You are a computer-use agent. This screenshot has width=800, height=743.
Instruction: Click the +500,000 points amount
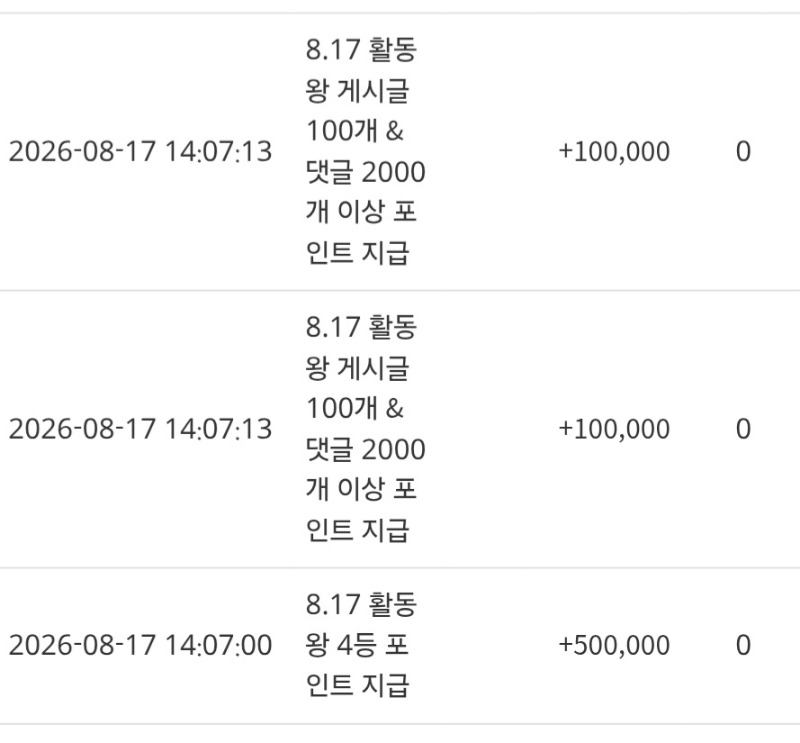[614, 645]
